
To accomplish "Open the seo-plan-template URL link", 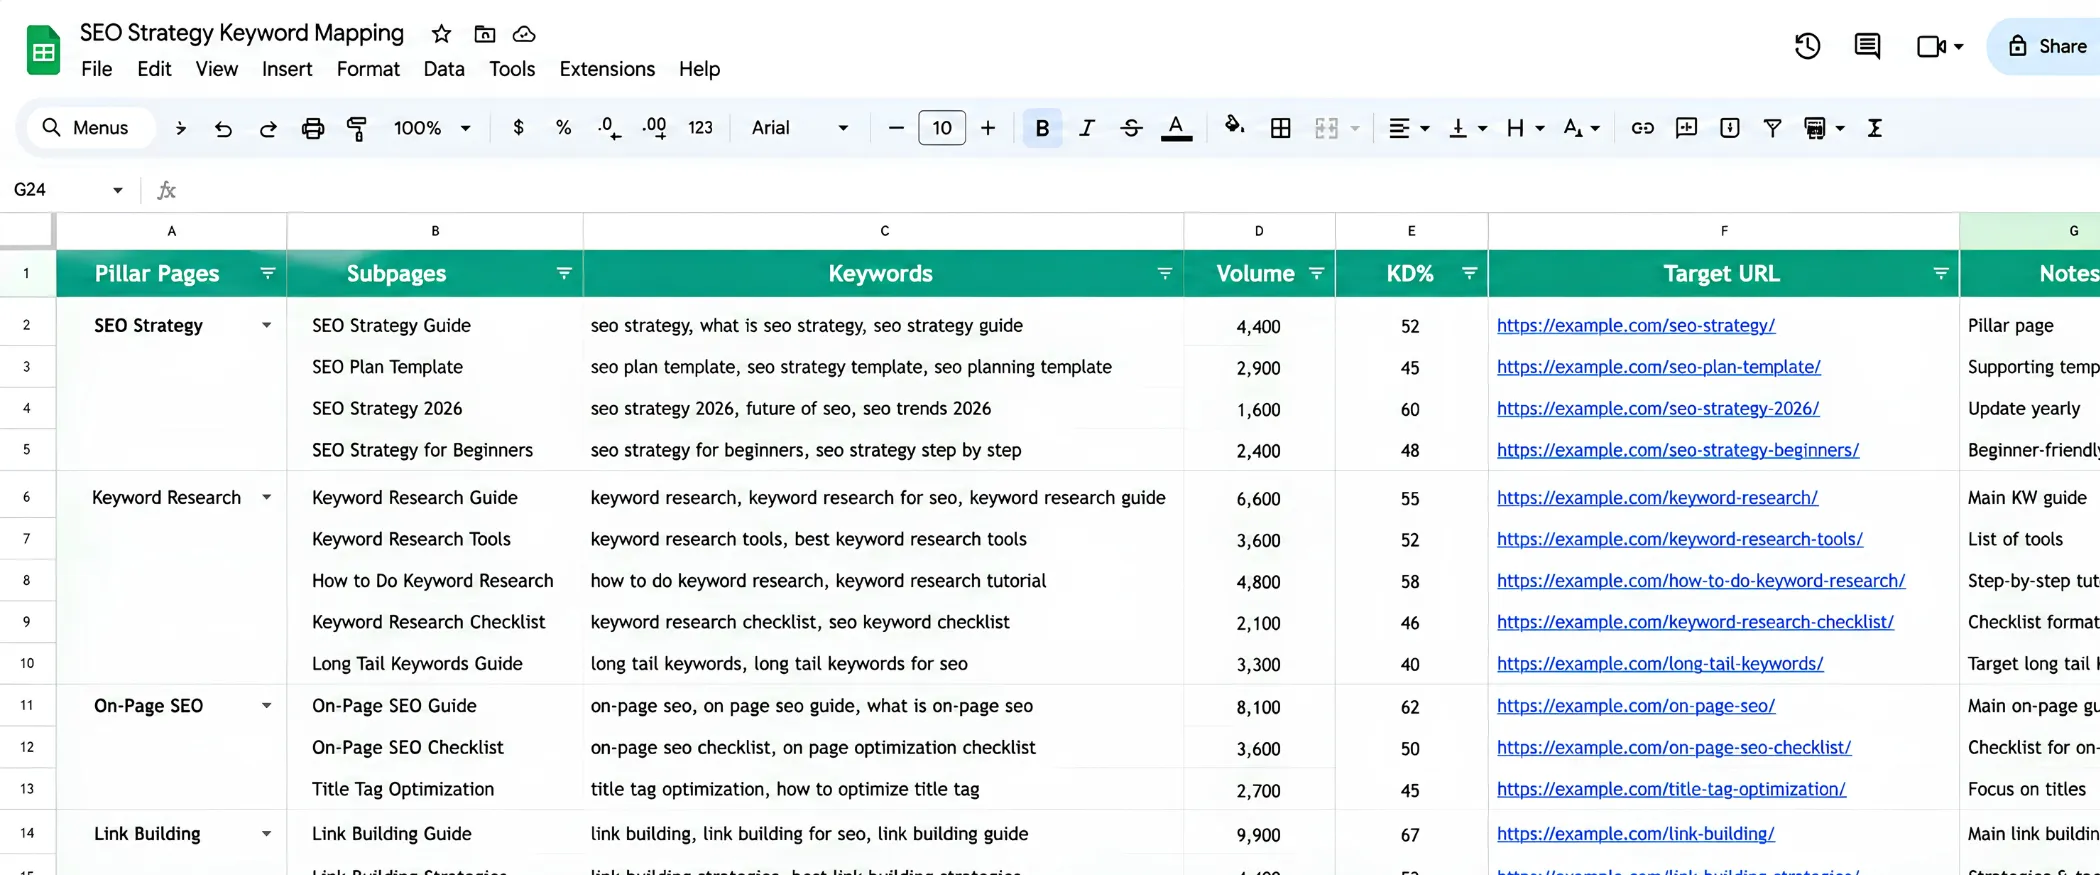I will click(x=1658, y=367).
